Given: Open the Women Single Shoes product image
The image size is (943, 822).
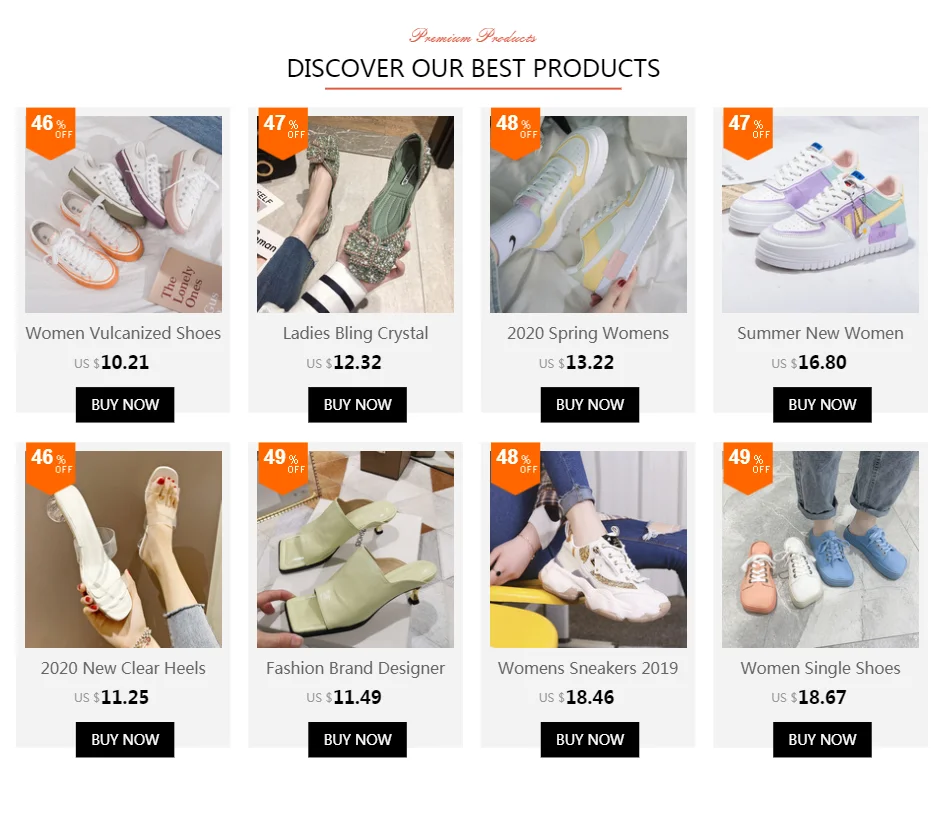Looking at the screenshot, I should point(820,549).
